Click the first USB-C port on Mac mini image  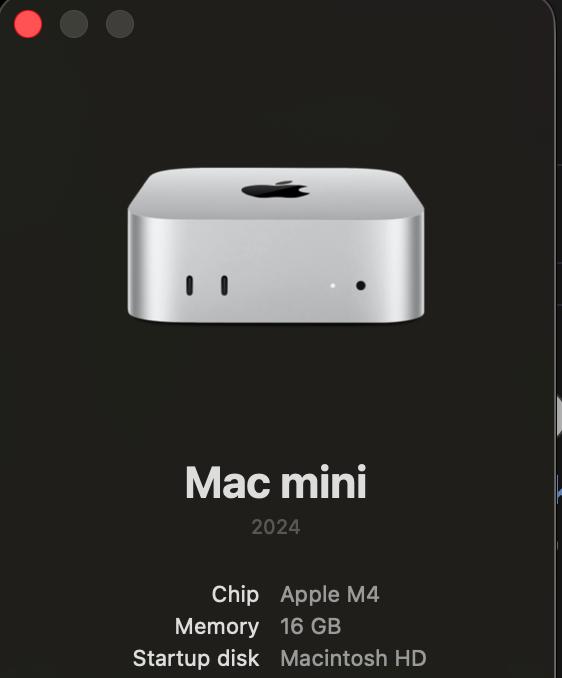189,285
